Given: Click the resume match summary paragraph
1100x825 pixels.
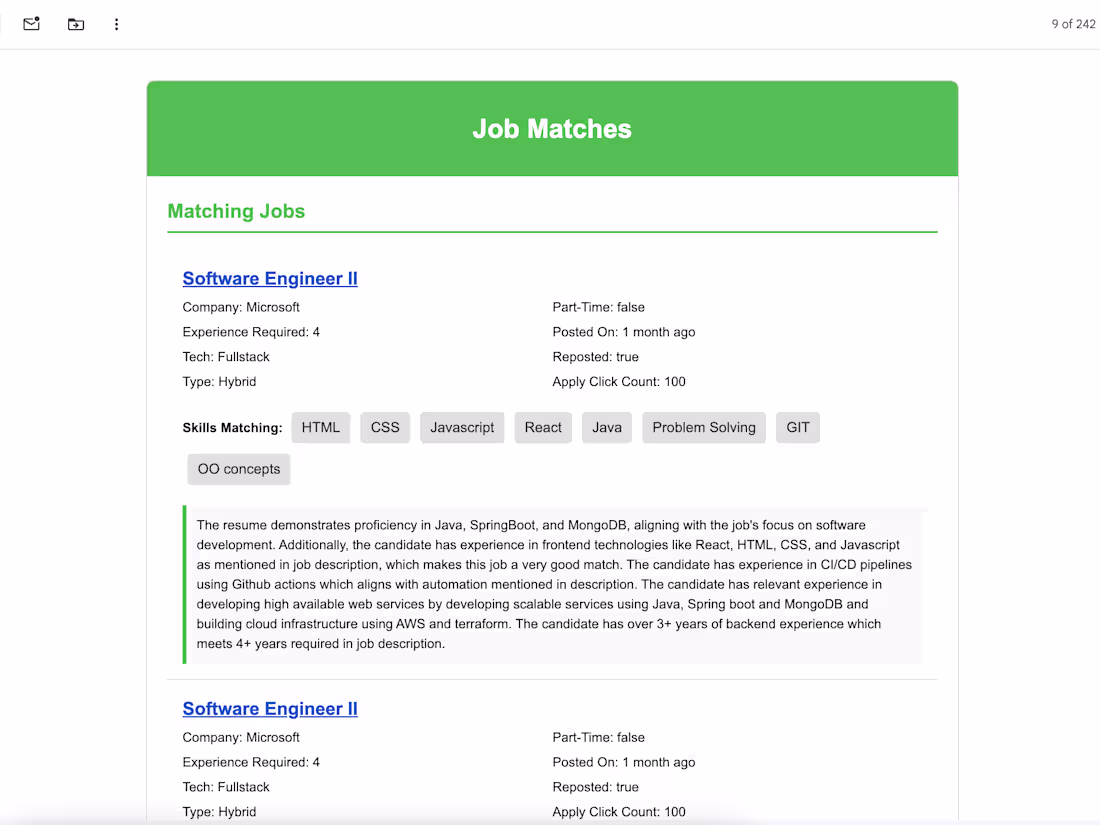Looking at the screenshot, I should point(554,584).
